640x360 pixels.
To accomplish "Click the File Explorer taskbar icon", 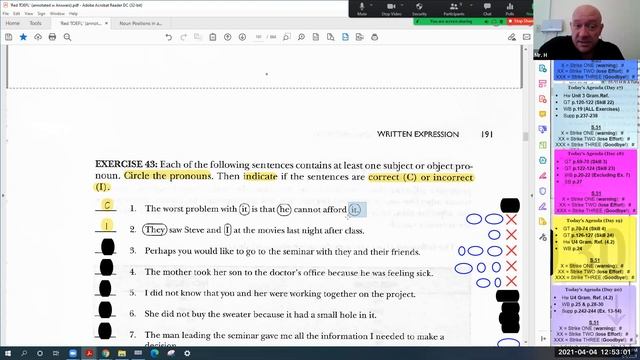I will pyautogui.click(x=122, y=353).
